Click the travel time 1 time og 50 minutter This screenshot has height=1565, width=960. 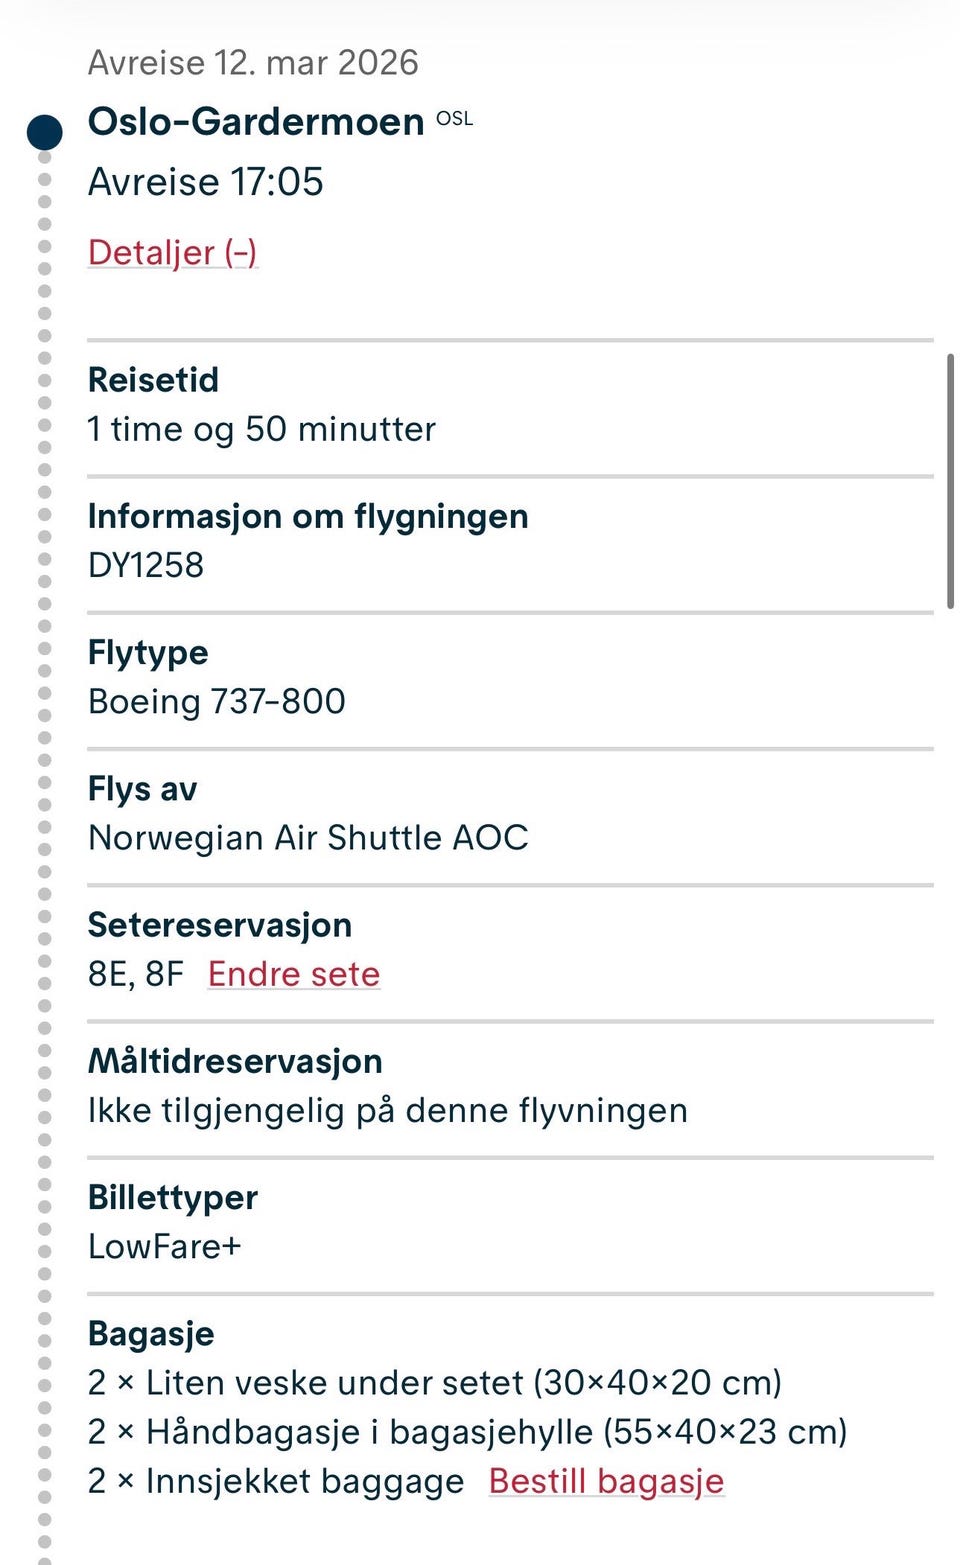[262, 430]
